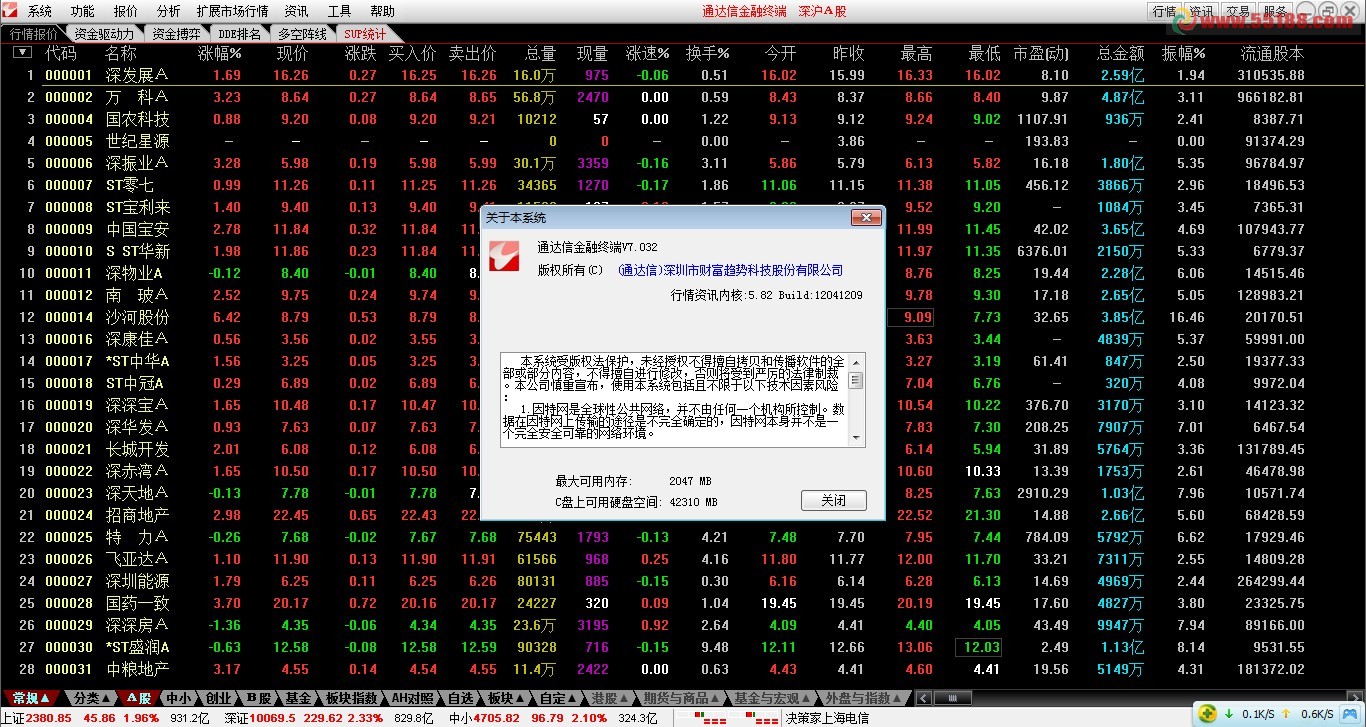This screenshot has width=1366, height=727.
Task: Click the 决策家上海电信 server status text
Action: [x=826, y=718]
